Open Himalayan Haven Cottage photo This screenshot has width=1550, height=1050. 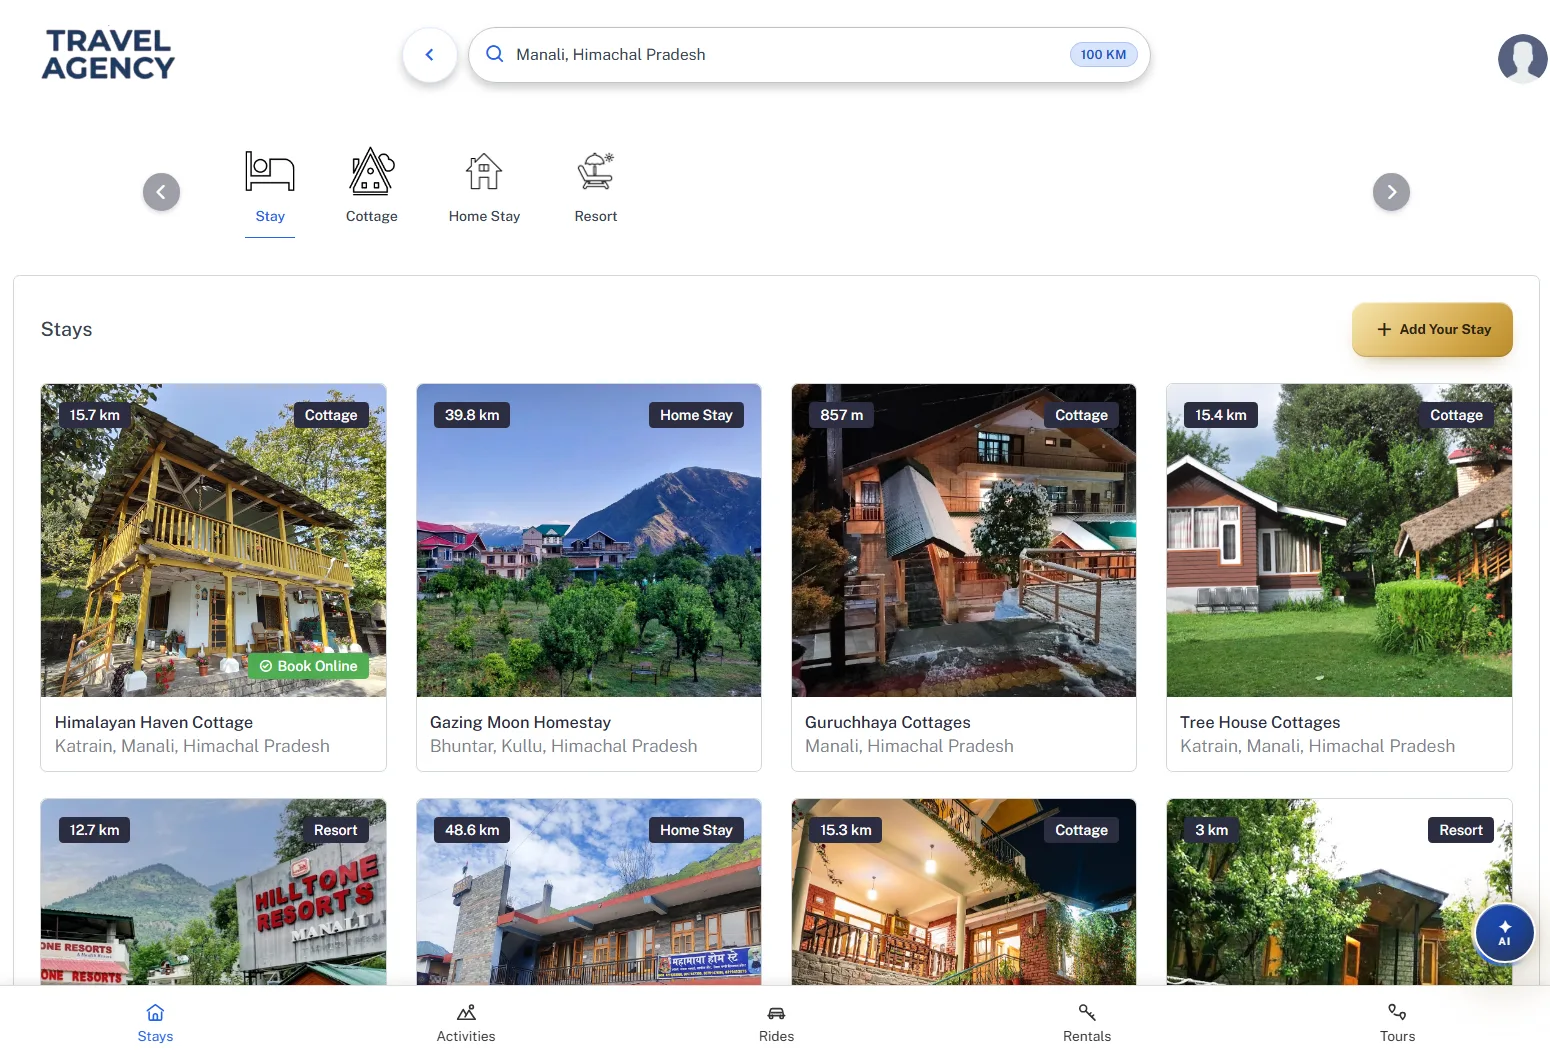pos(213,540)
